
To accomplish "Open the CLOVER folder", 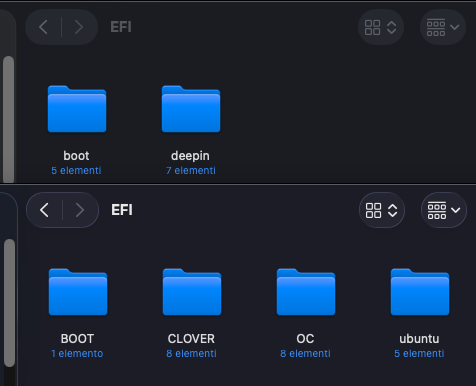I will pos(192,292).
